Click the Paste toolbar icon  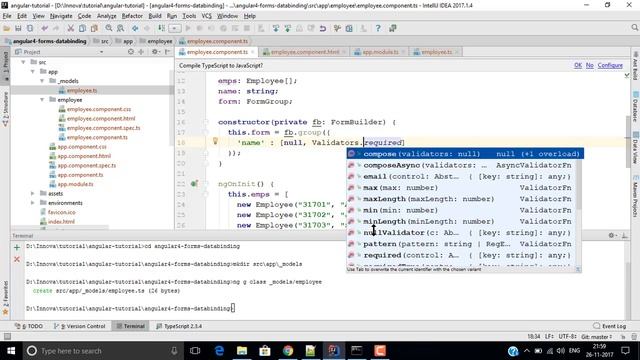(94, 28)
